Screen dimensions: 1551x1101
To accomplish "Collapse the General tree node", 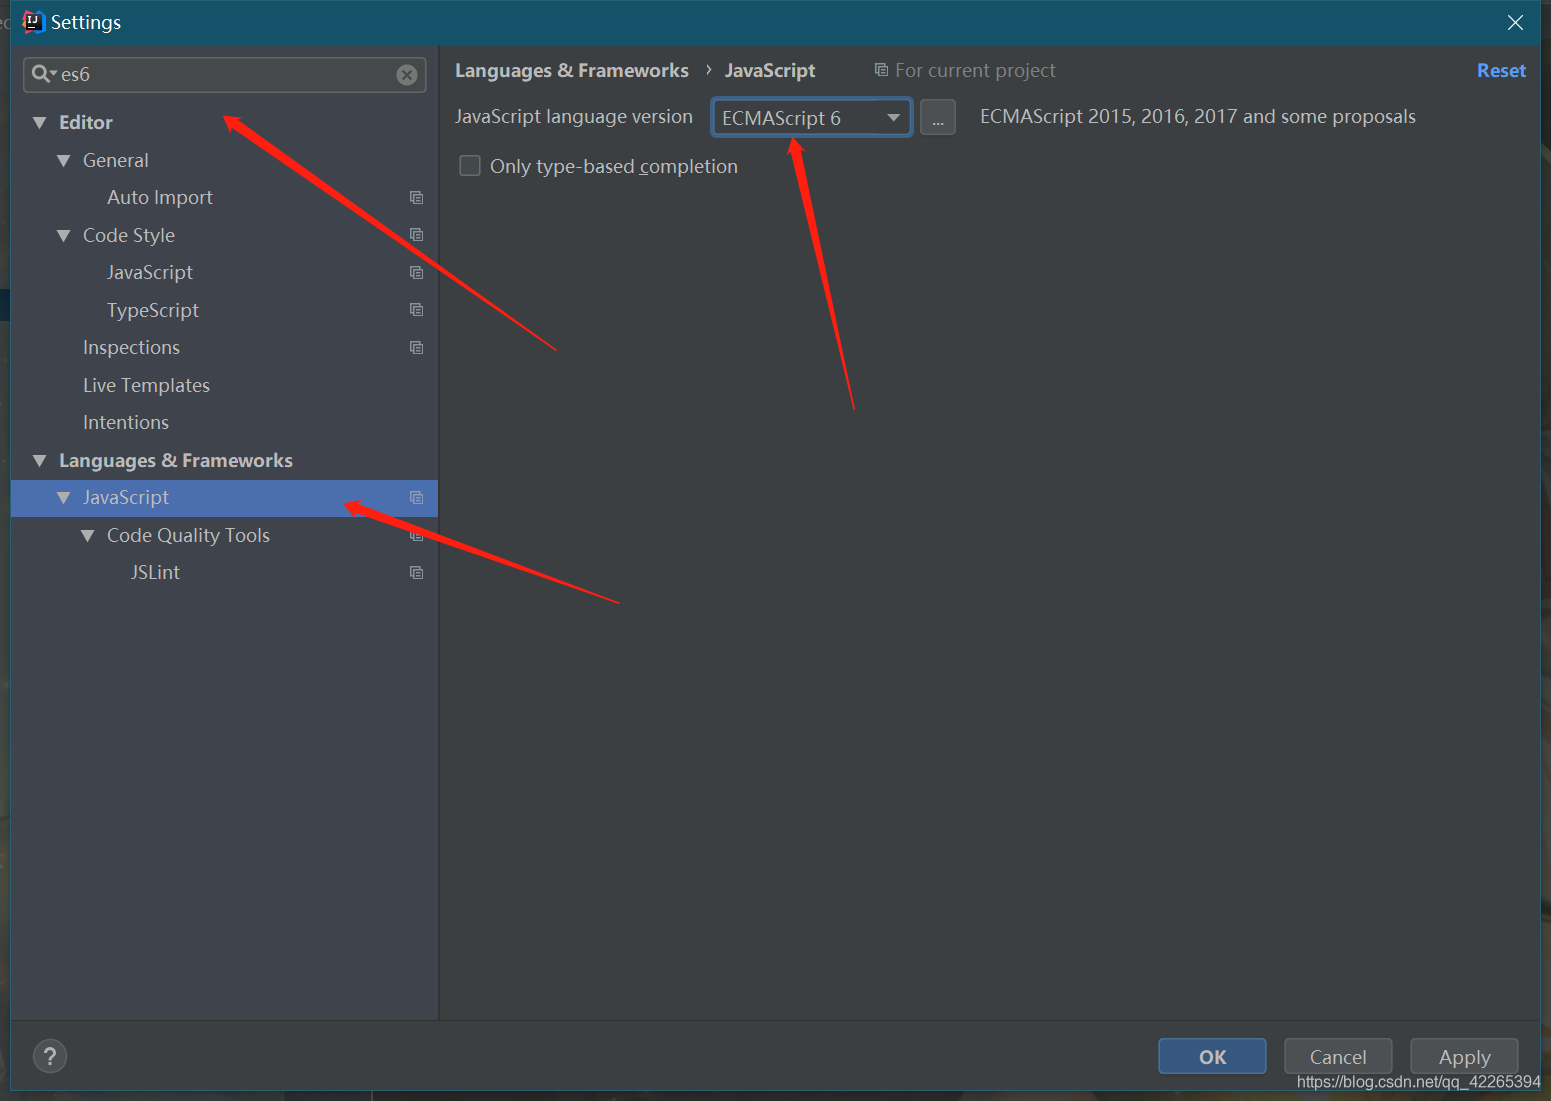I will pyautogui.click(x=64, y=161).
